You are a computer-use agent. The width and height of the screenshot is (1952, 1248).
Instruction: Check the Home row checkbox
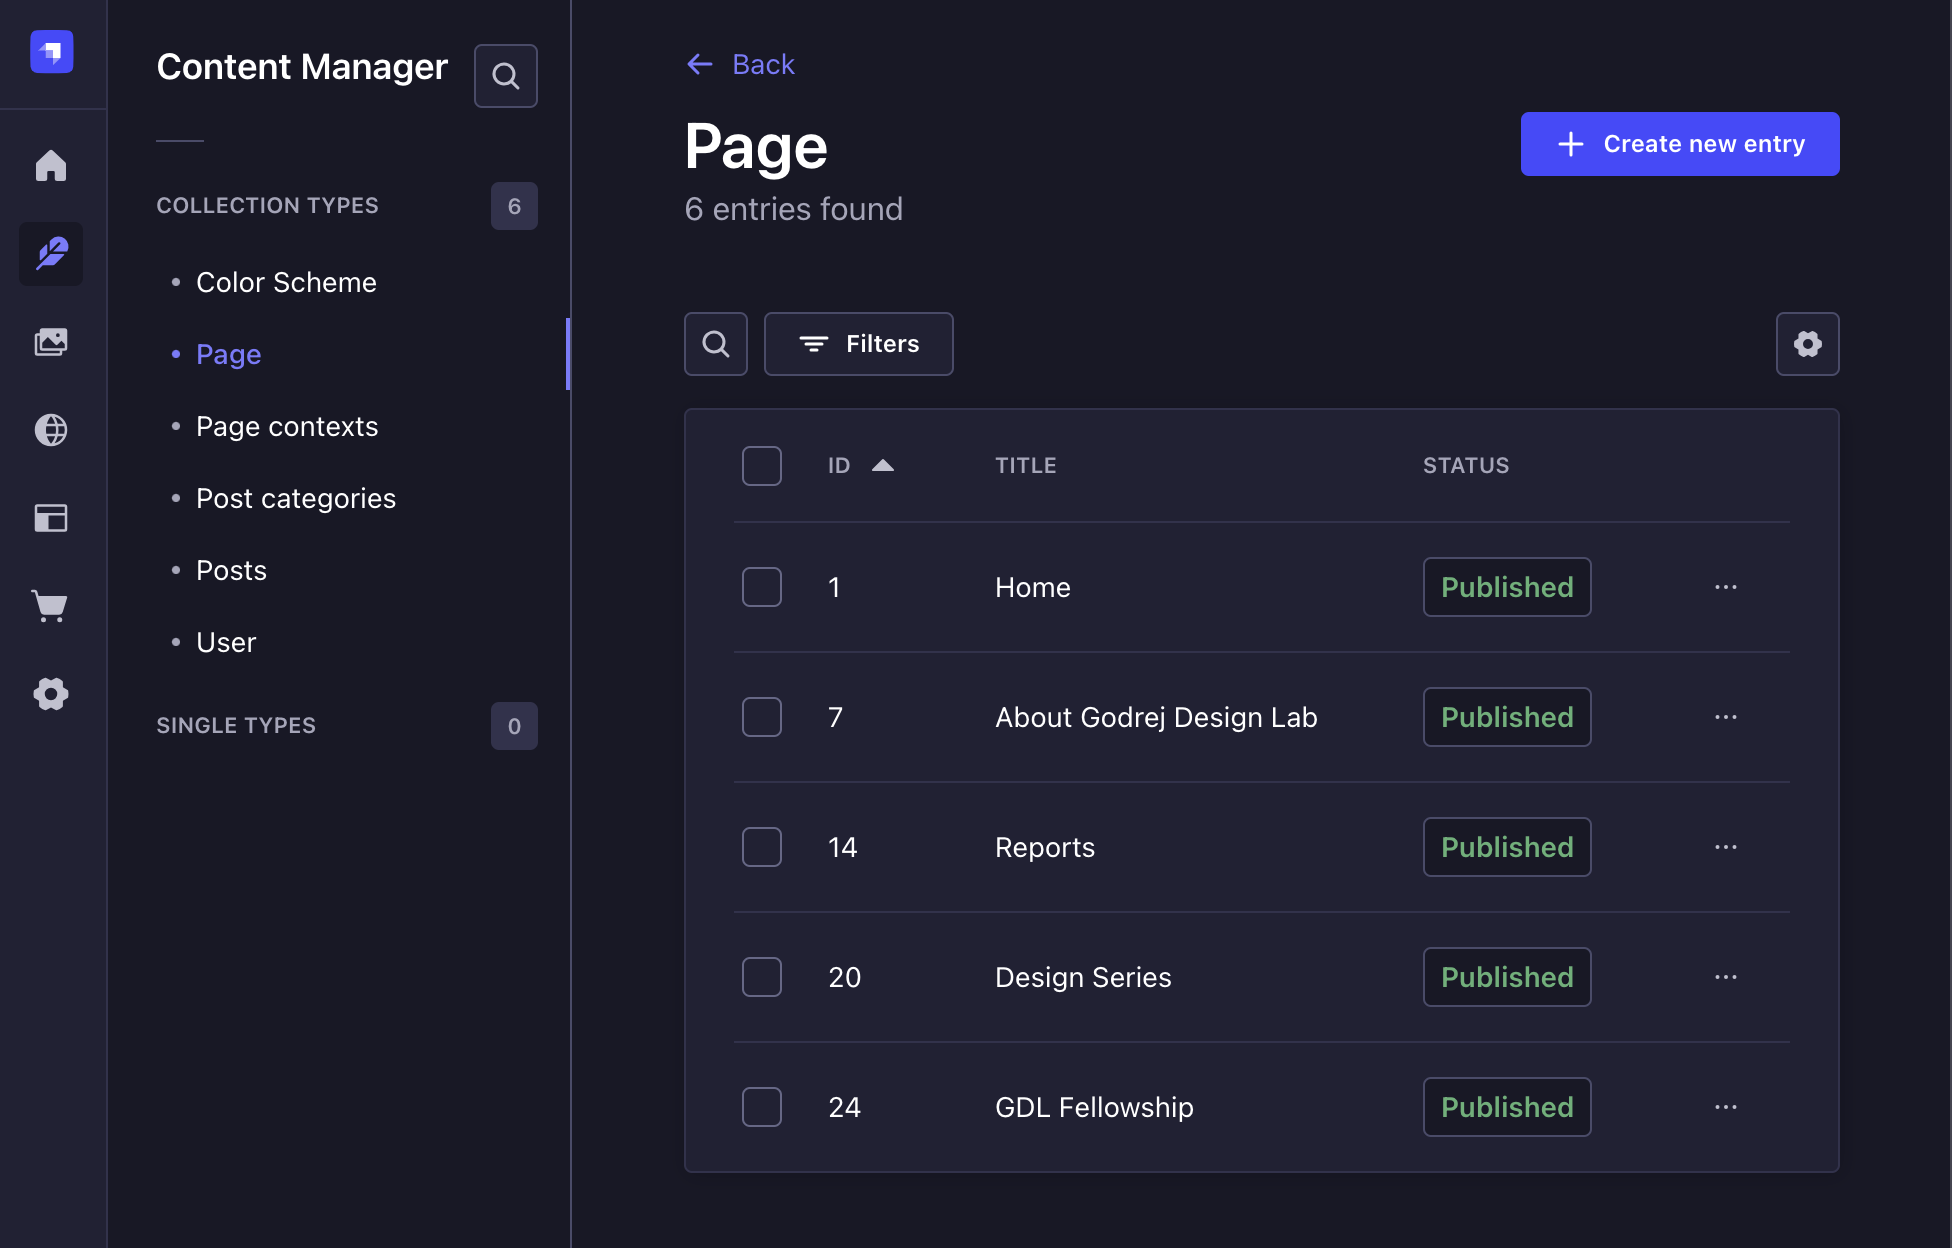pos(762,587)
